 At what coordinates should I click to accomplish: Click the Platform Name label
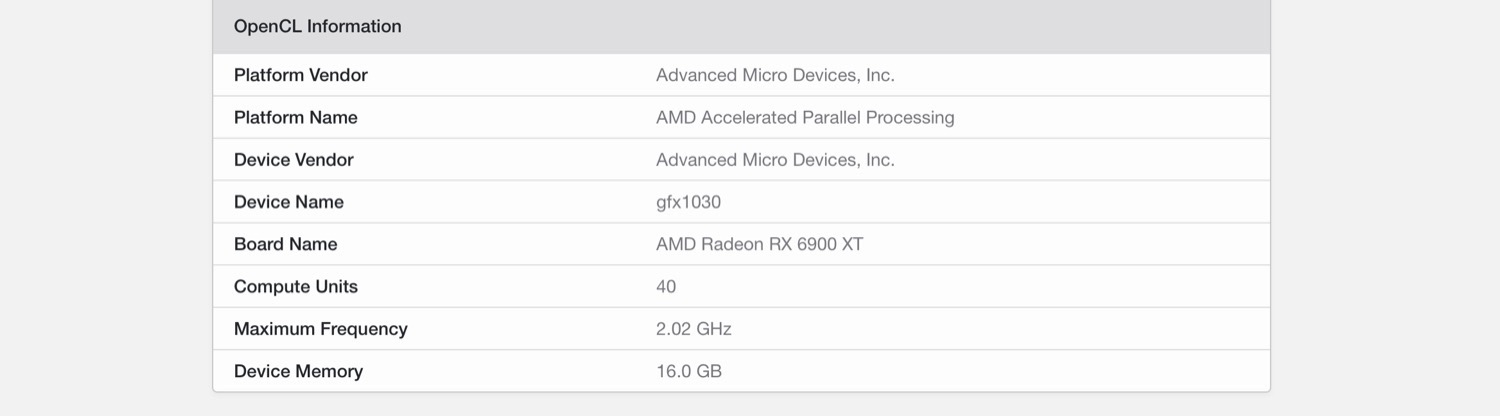pyautogui.click(x=295, y=117)
